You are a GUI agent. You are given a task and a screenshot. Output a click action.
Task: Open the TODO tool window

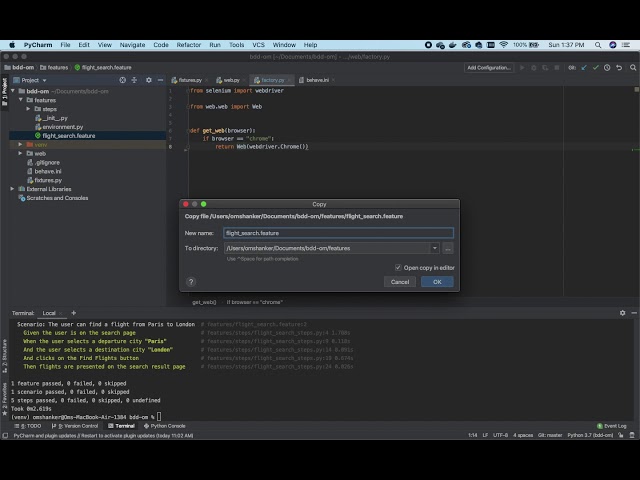coord(28,426)
